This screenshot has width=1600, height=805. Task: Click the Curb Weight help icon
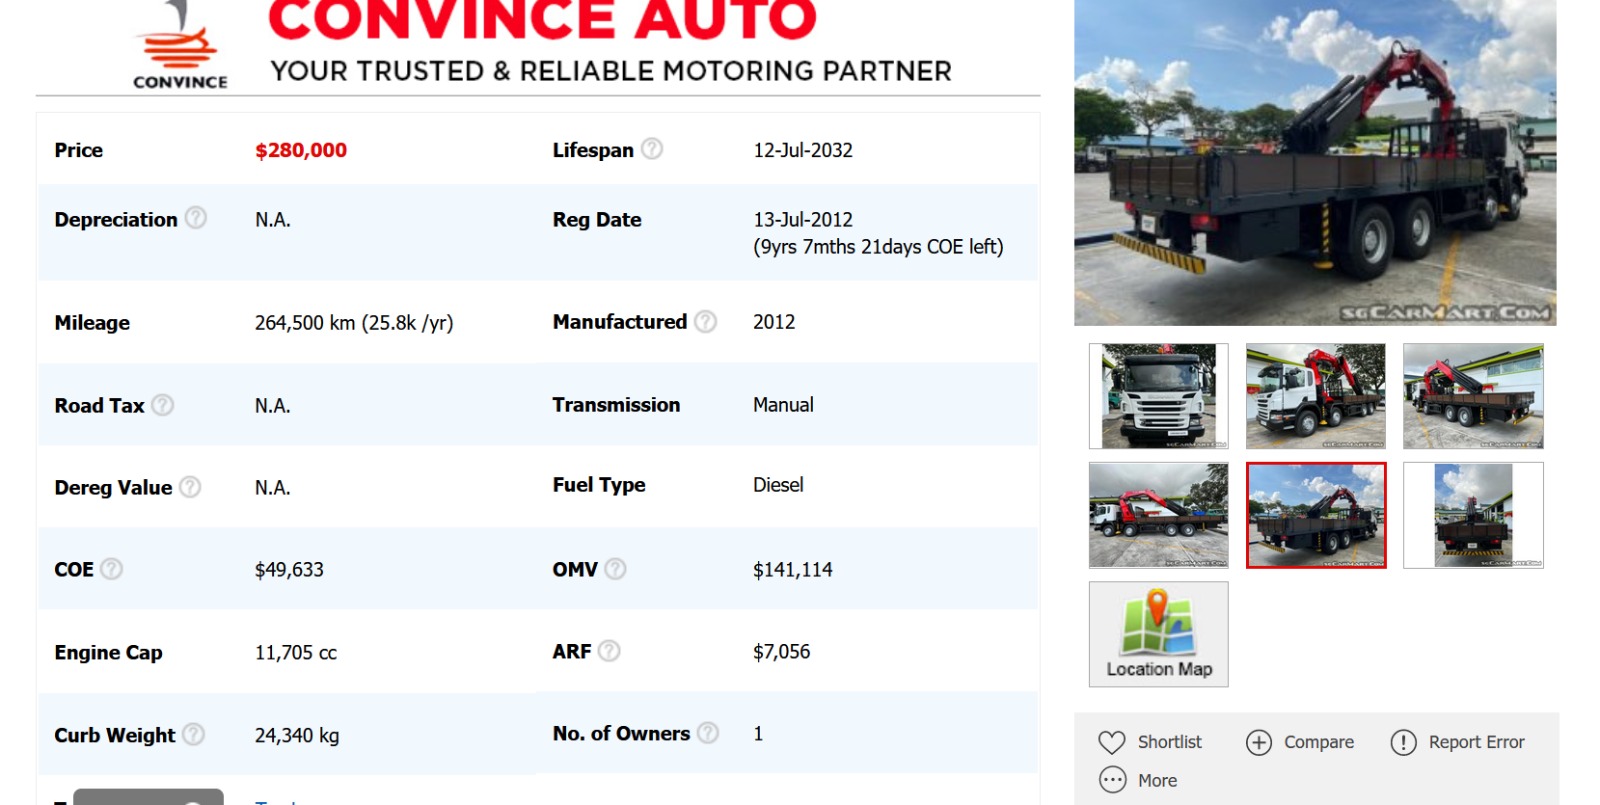pyautogui.click(x=194, y=734)
